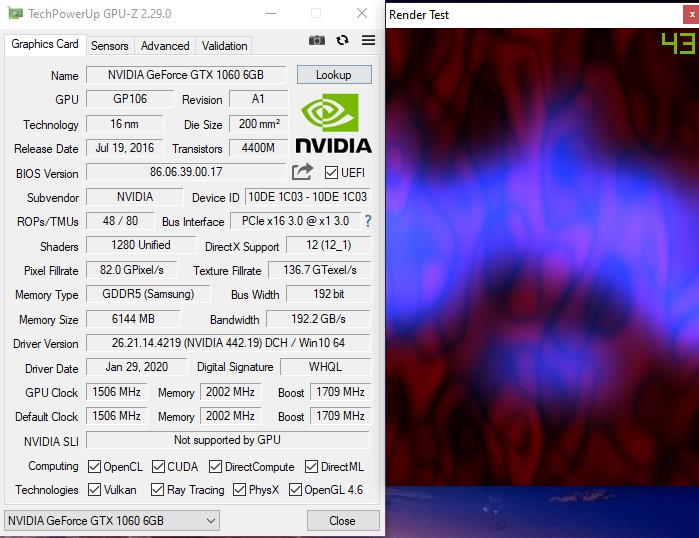Click the Release Date Jul 19, 2016

pyautogui.click(x=124, y=148)
